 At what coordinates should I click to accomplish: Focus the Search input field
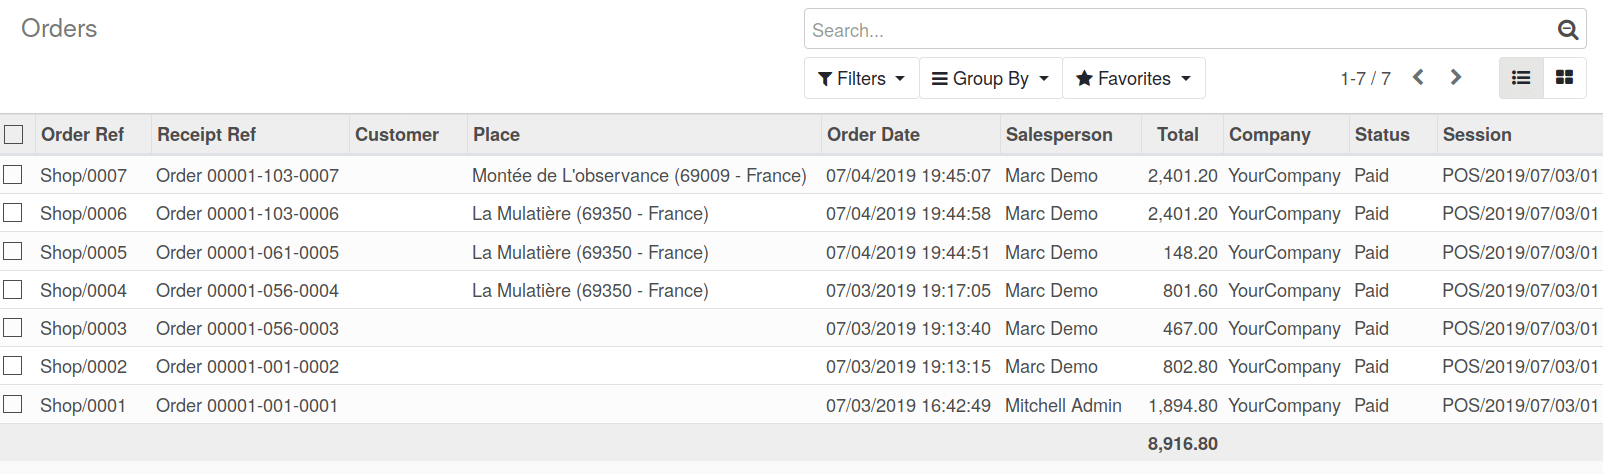tap(1180, 30)
